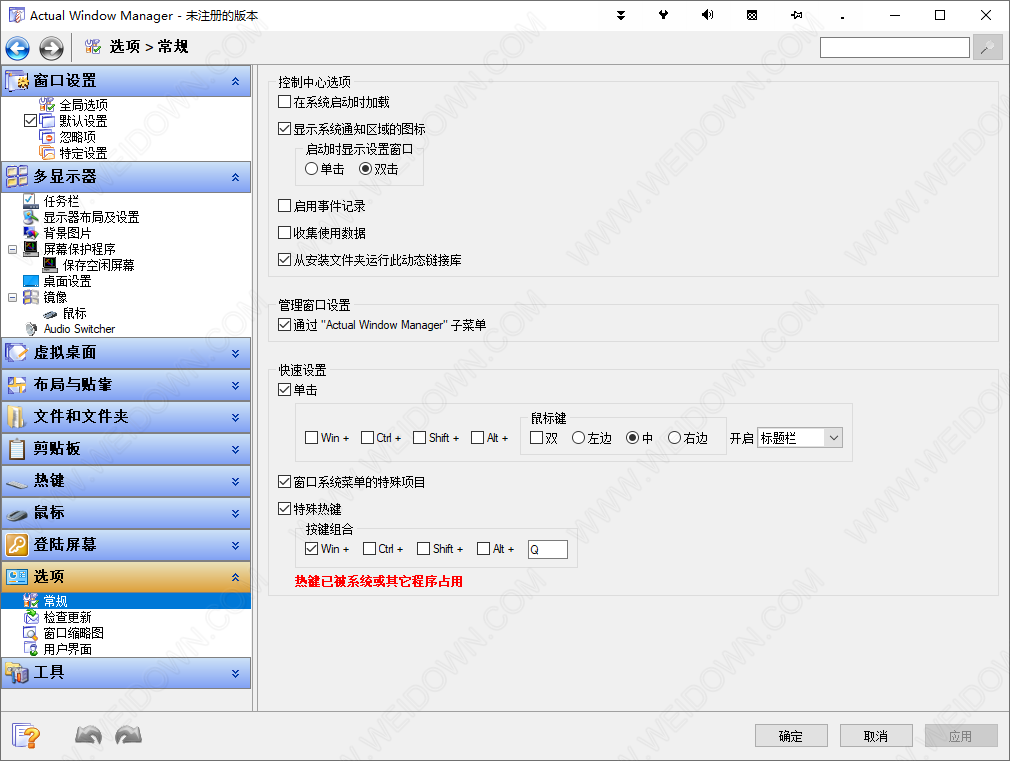The image size is (1010, 761).
Task: Click the speaker audio title bar icon
Action: pos(707,15)
